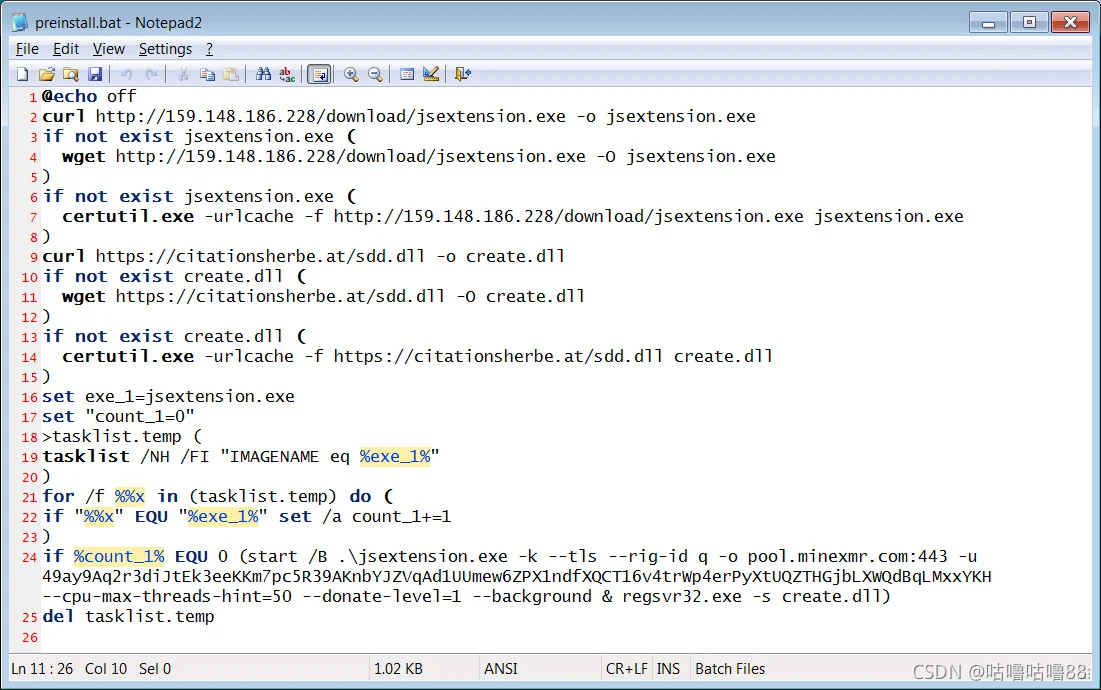Click the Col 10 status bar text
This screenshot has height=690, width=1101.
[106, 669]
